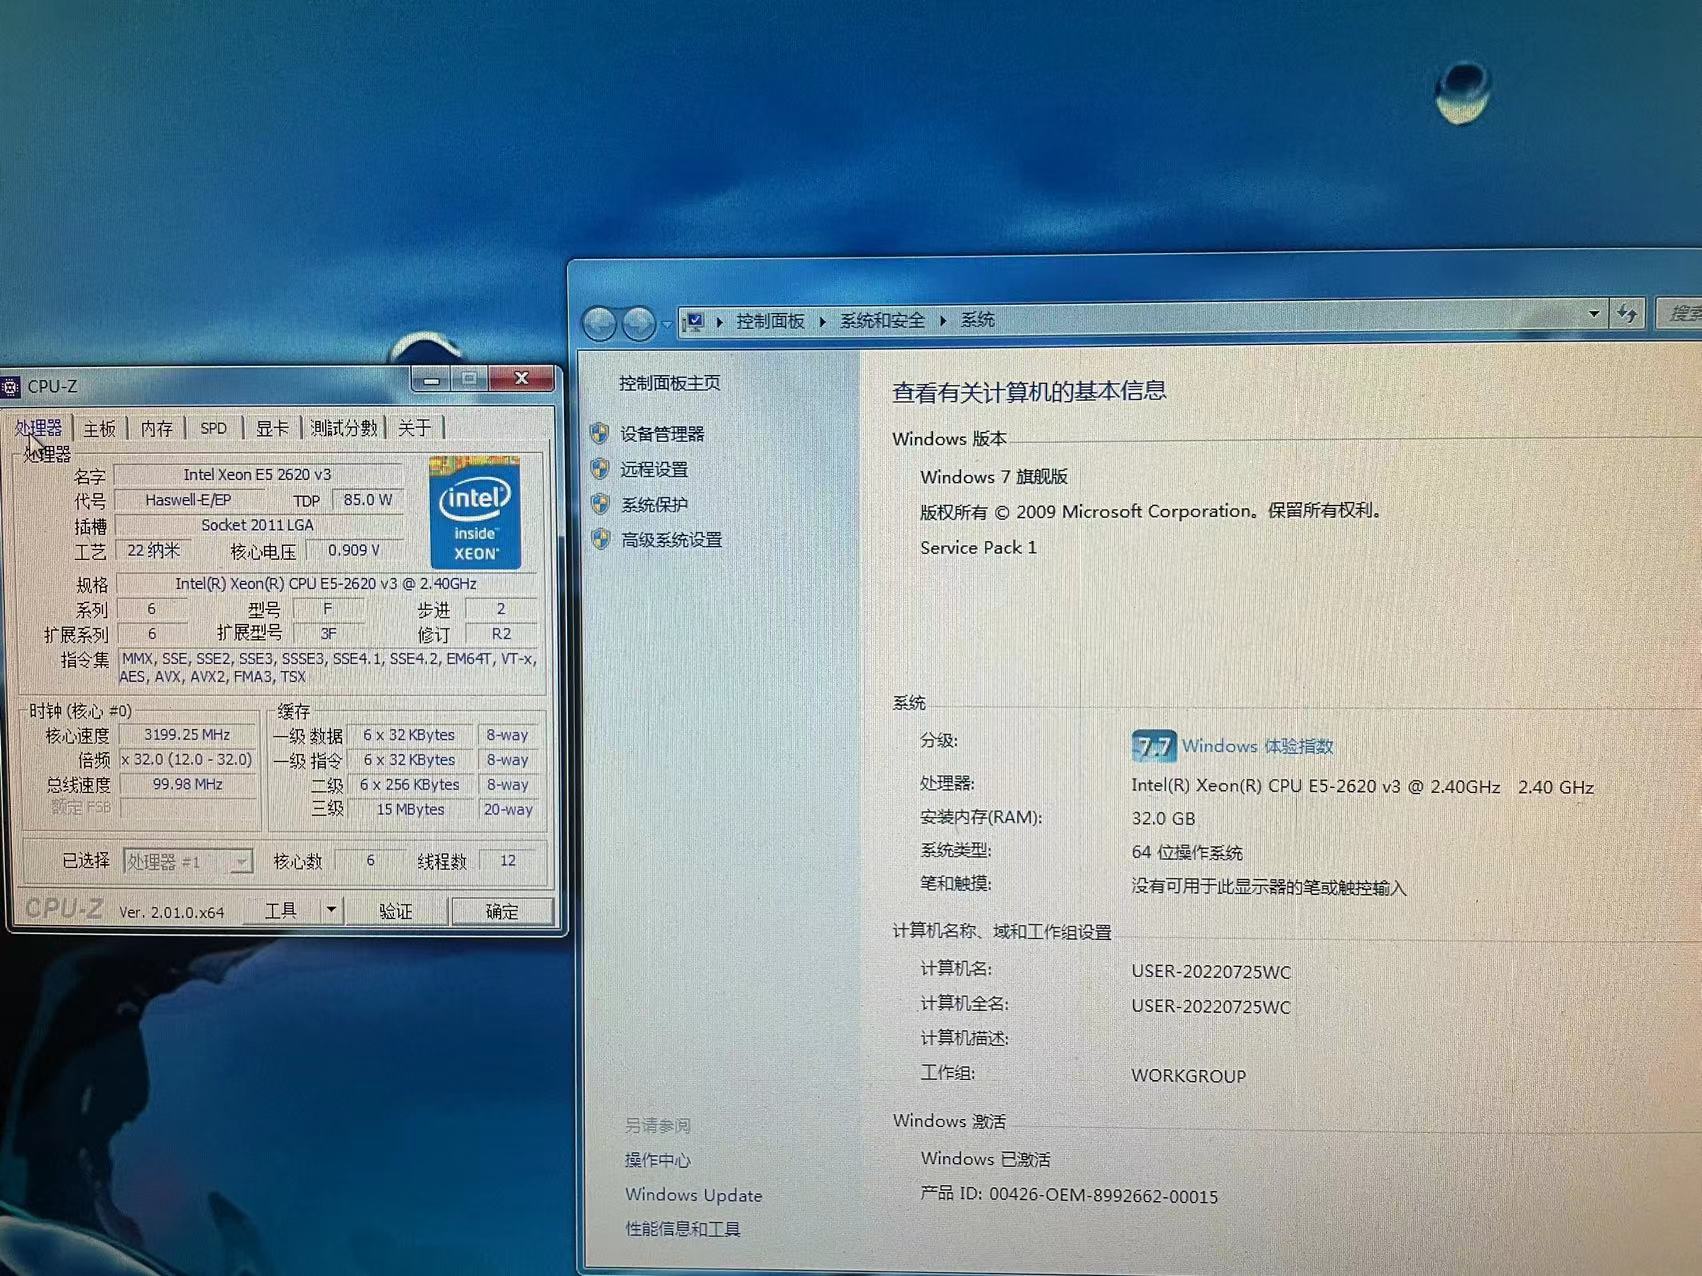Viewport: 1702px width, 1276px height.
Task: Click the 验证 button
Action: click(x=396, y=911)
